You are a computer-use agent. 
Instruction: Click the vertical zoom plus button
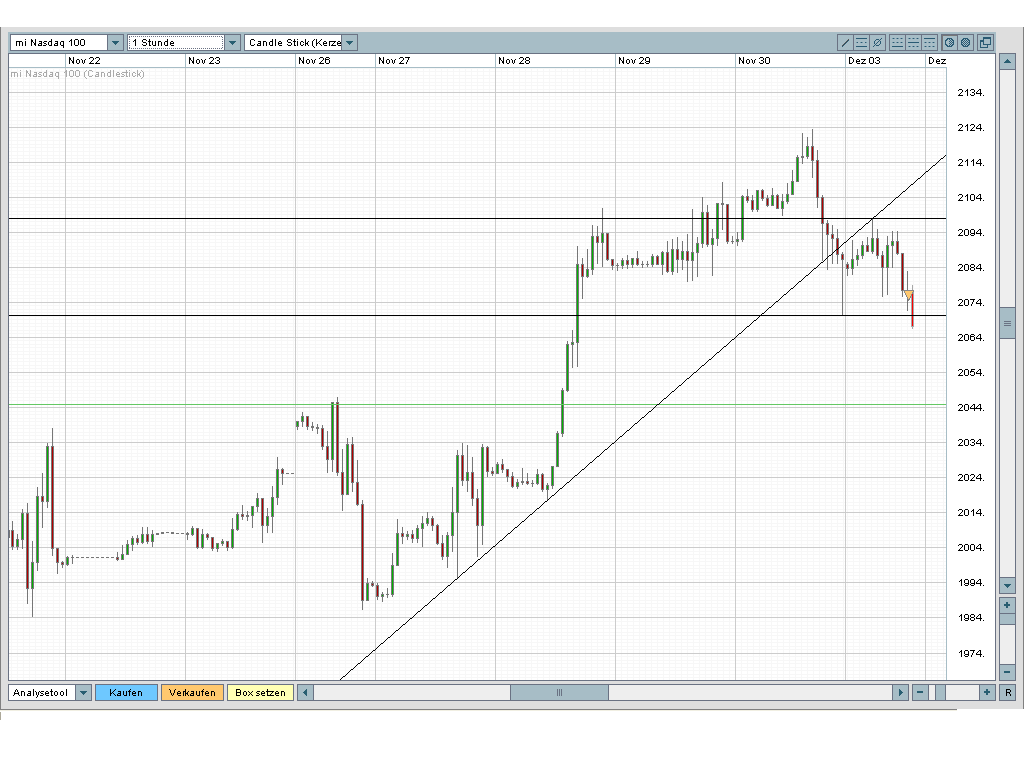coord(1007,605)
